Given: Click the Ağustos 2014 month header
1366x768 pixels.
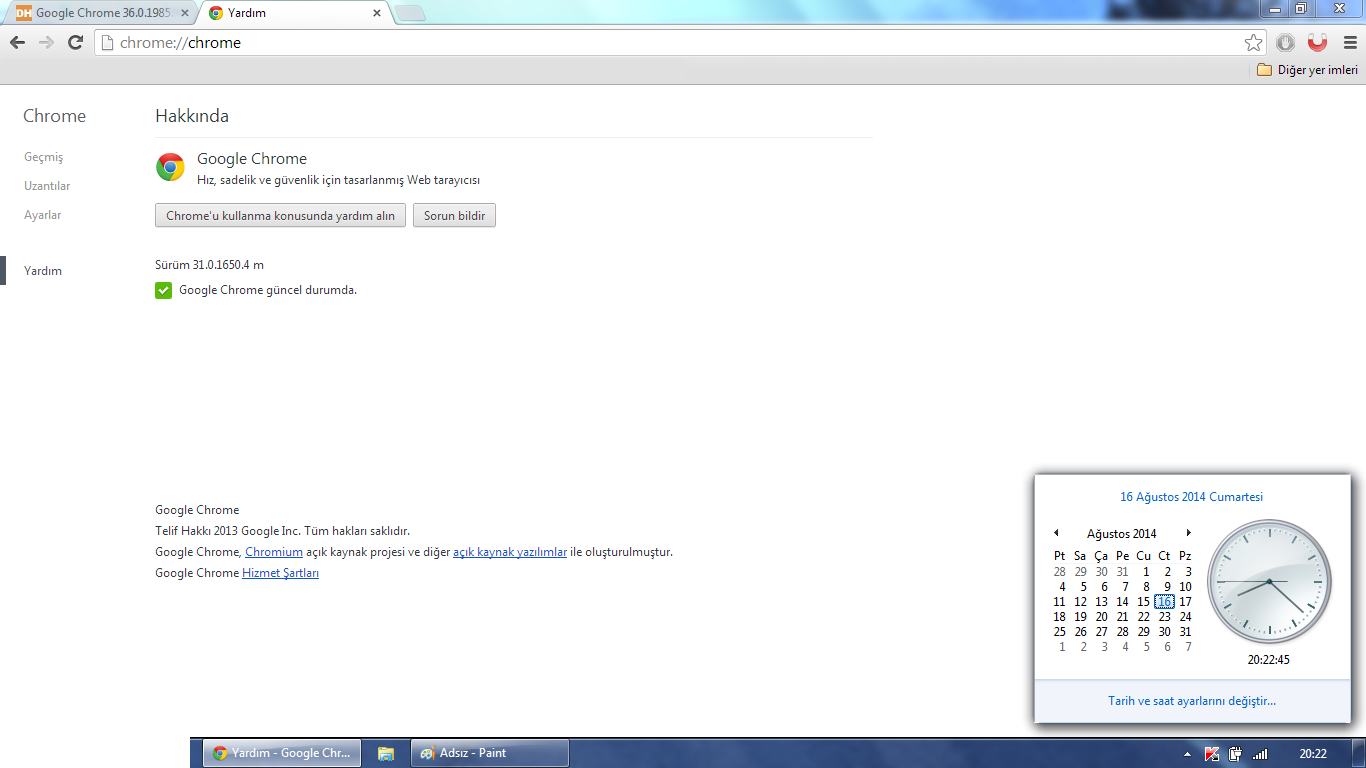Looking at the screenshot, I should click(1122, 534).
